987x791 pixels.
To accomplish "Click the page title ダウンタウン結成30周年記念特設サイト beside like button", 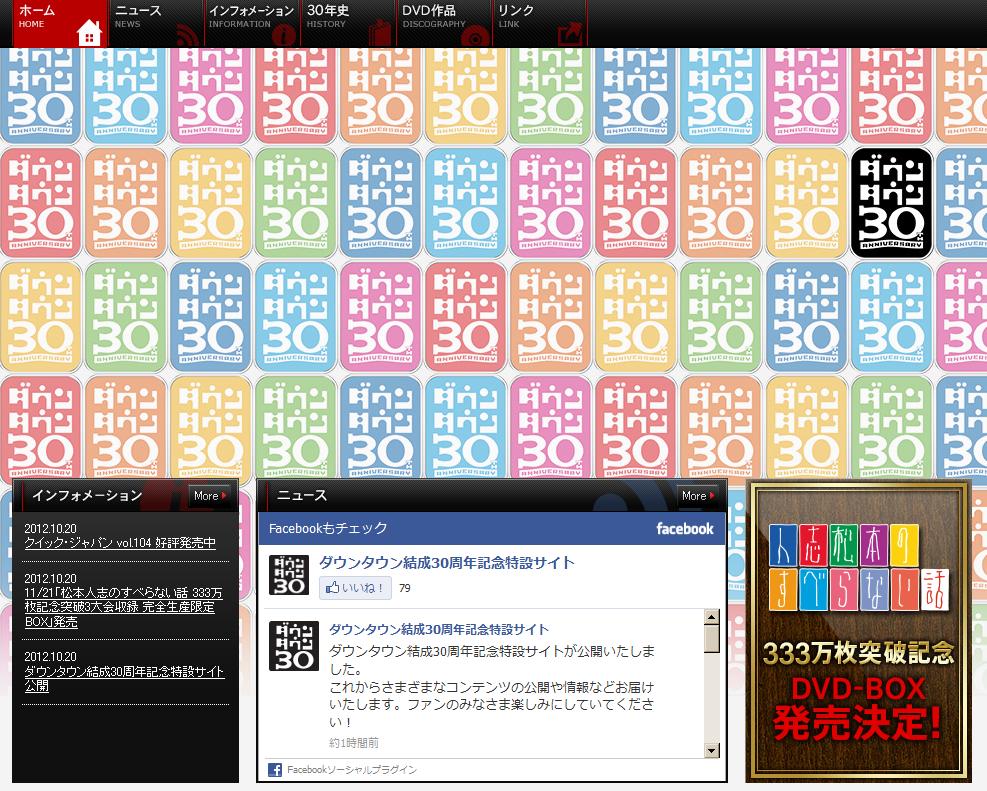I will [x=447, y=563].
